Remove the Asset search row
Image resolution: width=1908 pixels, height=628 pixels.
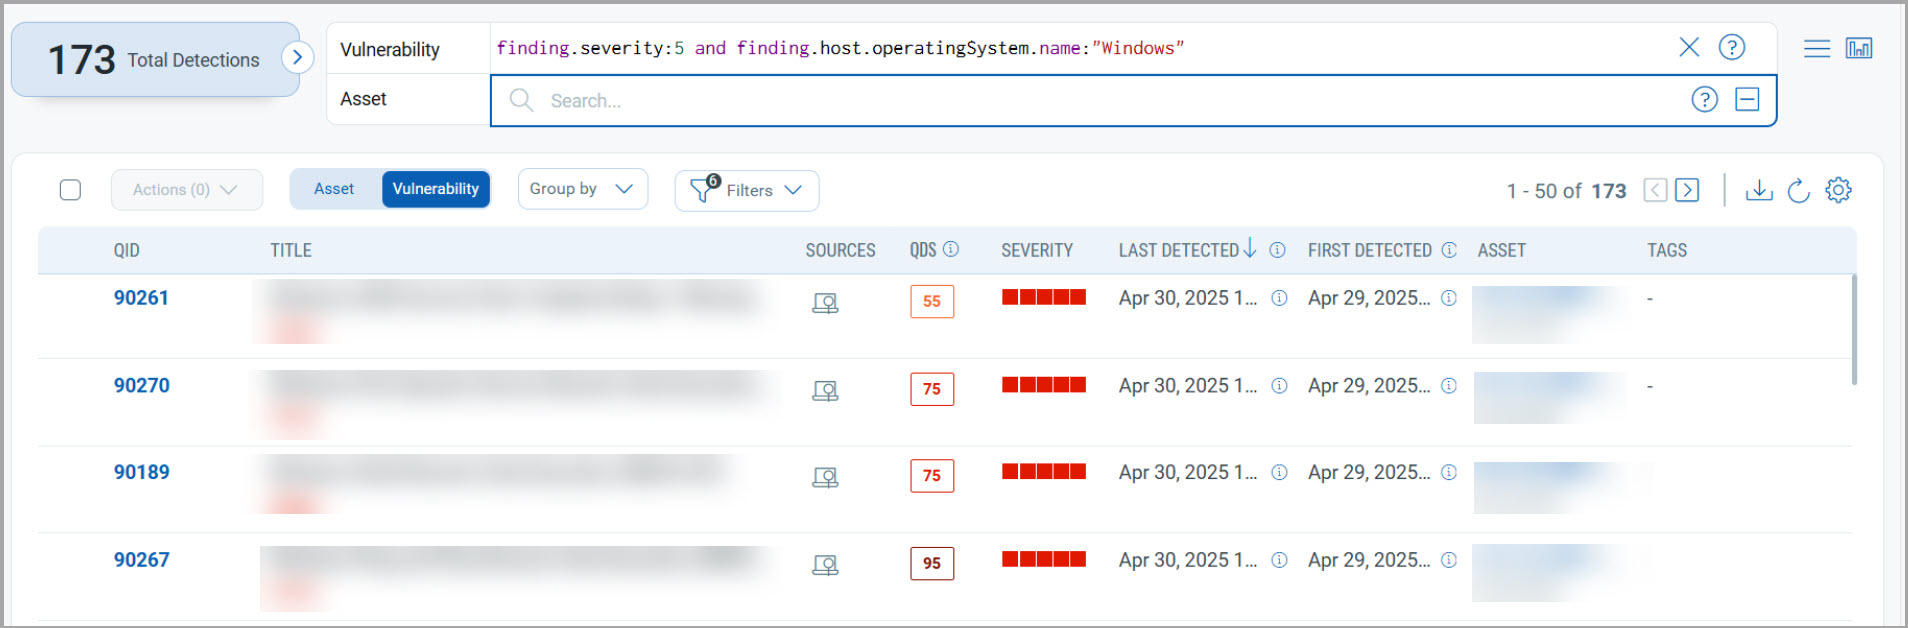pyautogui.click(x=1746, y=99)
